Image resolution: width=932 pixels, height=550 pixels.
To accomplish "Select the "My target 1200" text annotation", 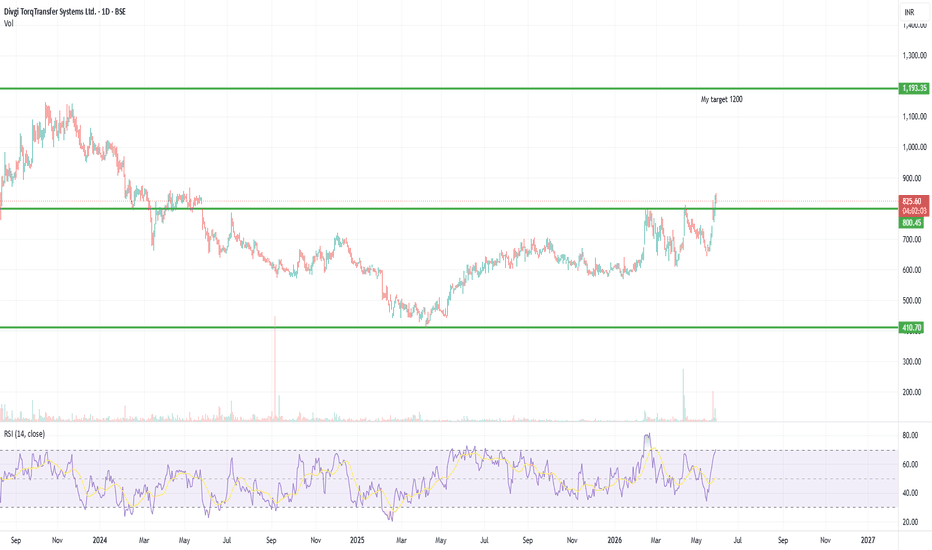I will pyautogui.click(x=722, y=99).
